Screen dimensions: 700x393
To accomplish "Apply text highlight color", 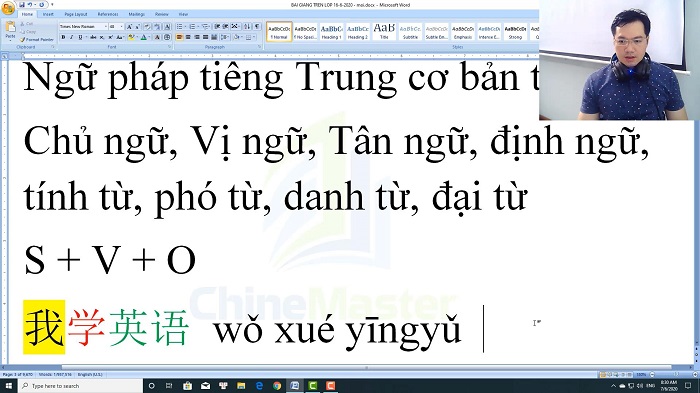I will pos(131,37).
